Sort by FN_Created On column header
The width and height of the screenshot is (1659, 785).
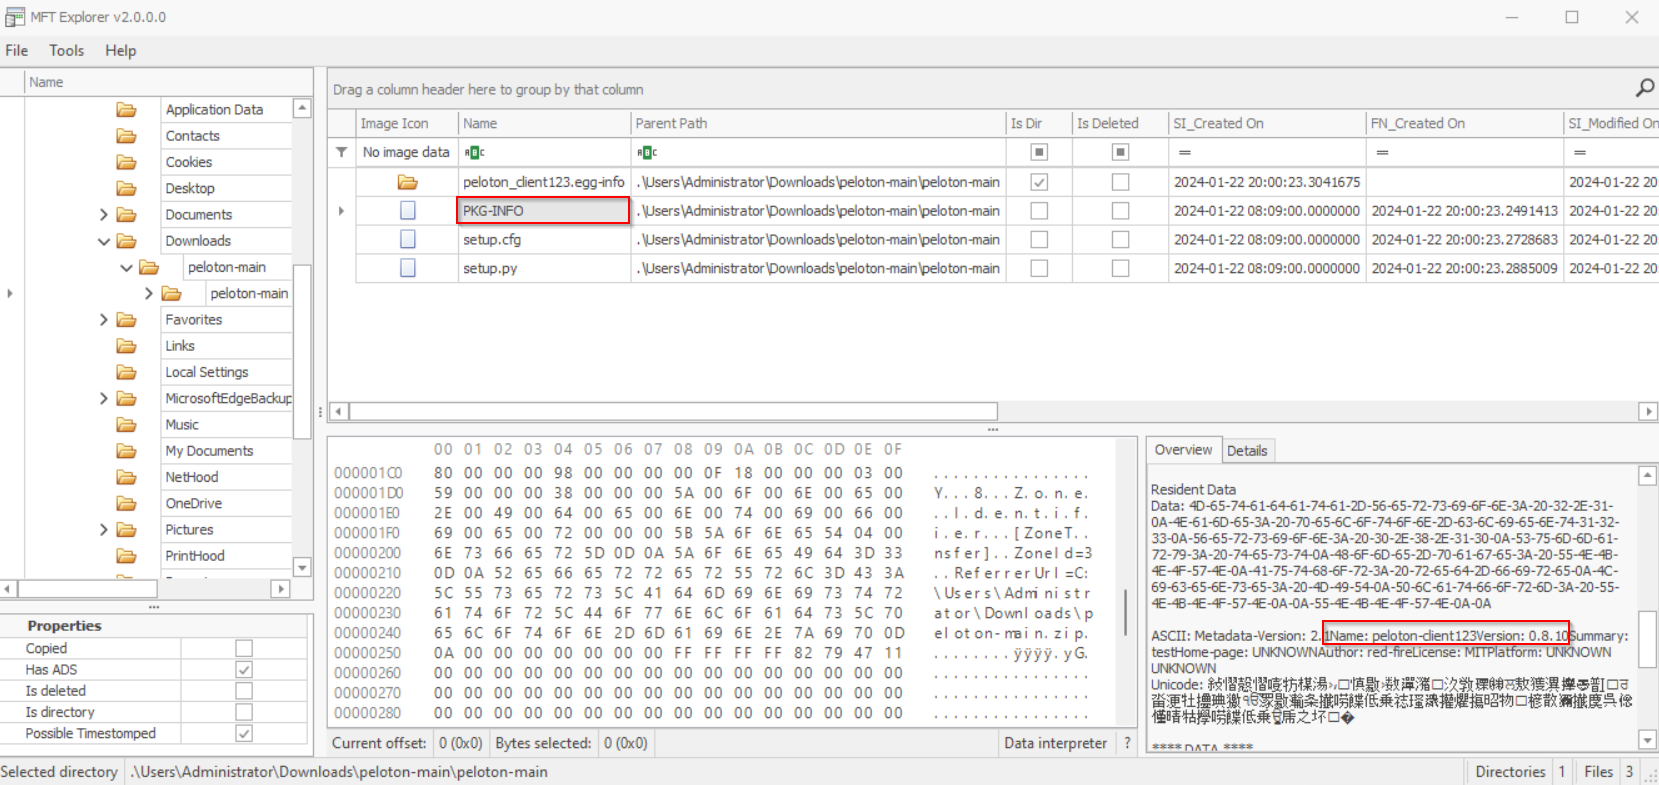pos(1464,123)
